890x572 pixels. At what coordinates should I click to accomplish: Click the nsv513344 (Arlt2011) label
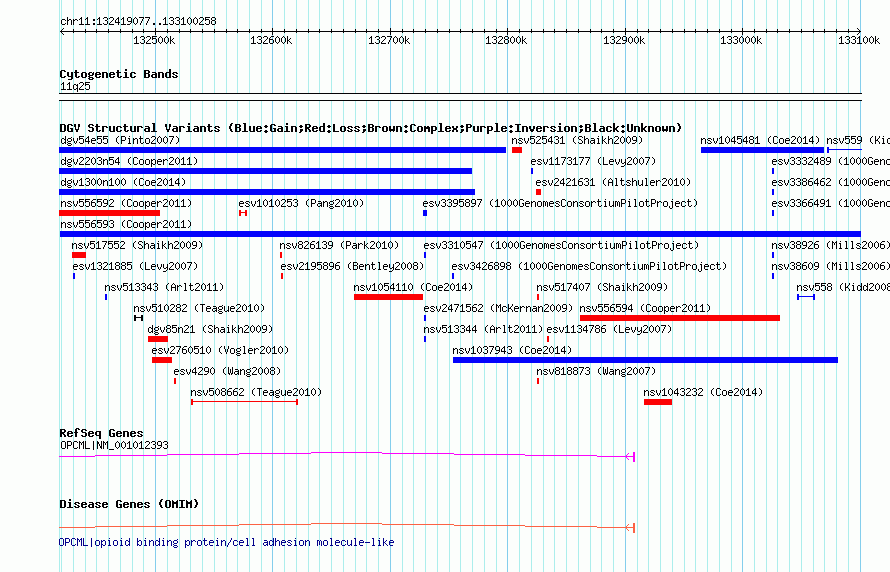[x=484, y=329]
